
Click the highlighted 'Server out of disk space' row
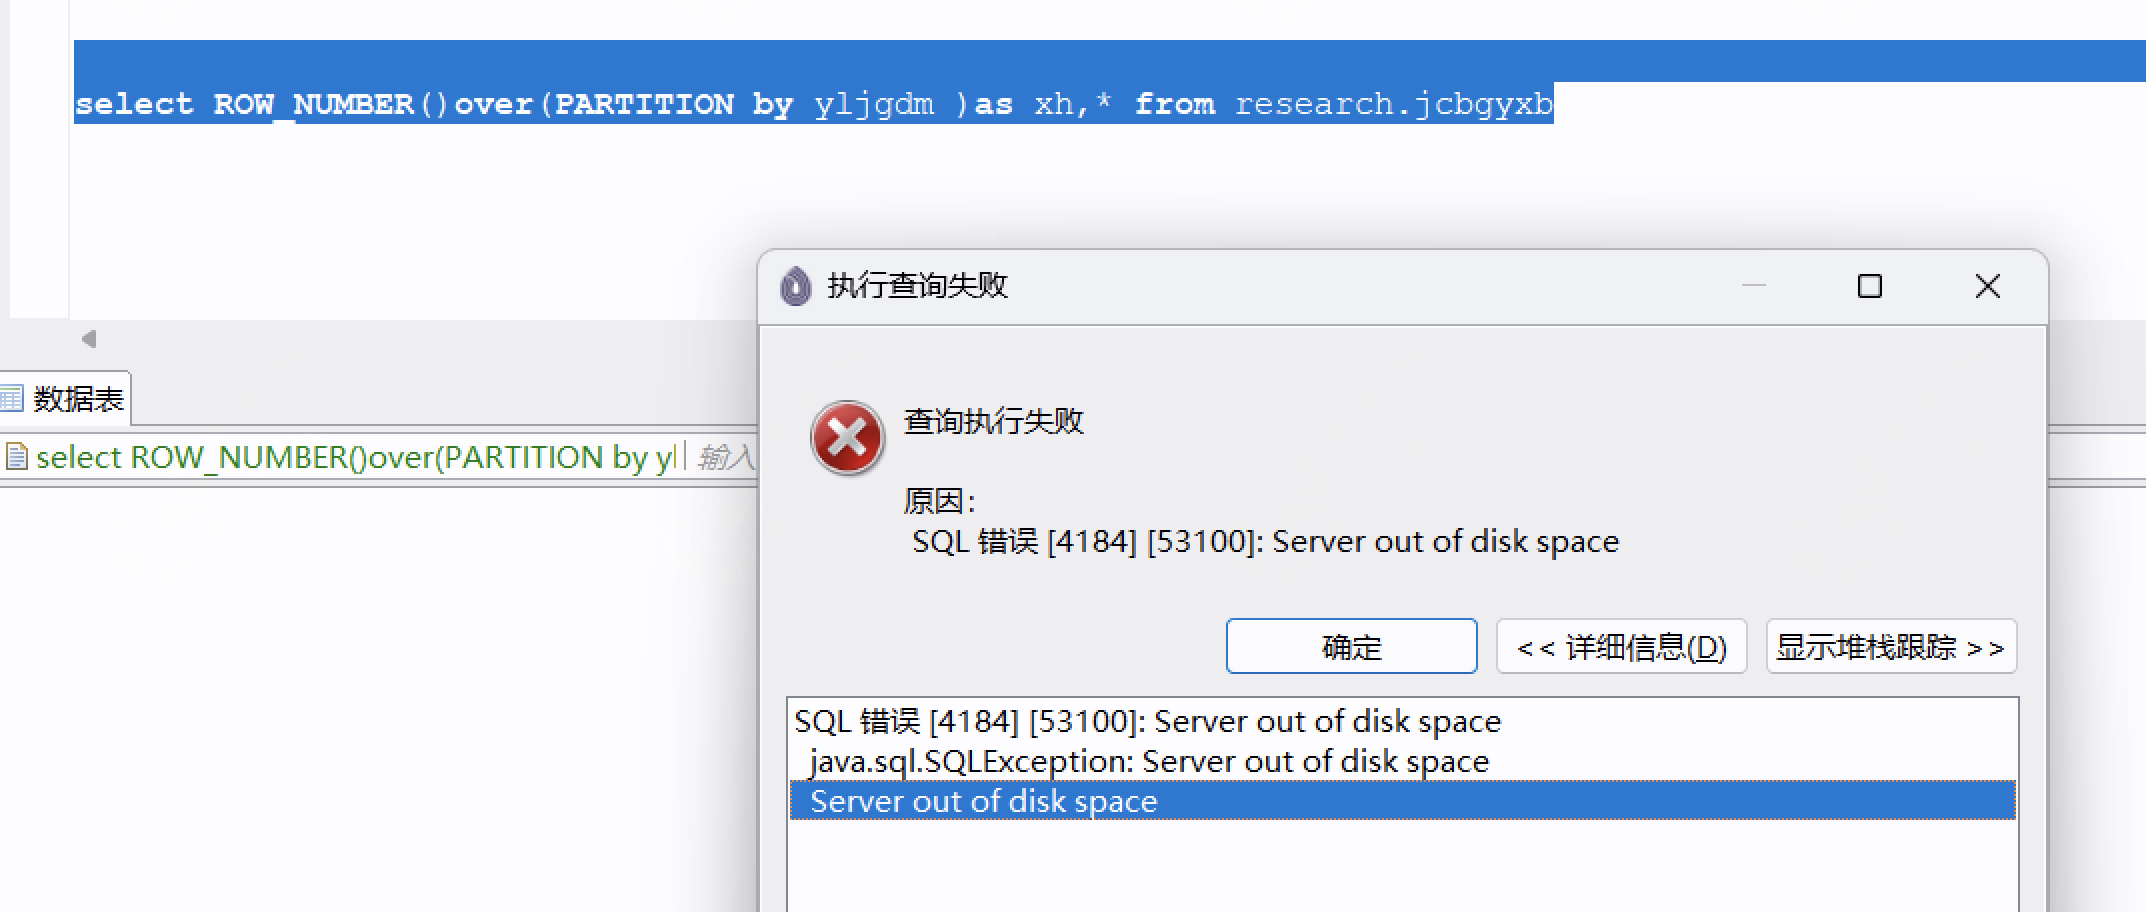pyautogui.click(x=983, y=801)
